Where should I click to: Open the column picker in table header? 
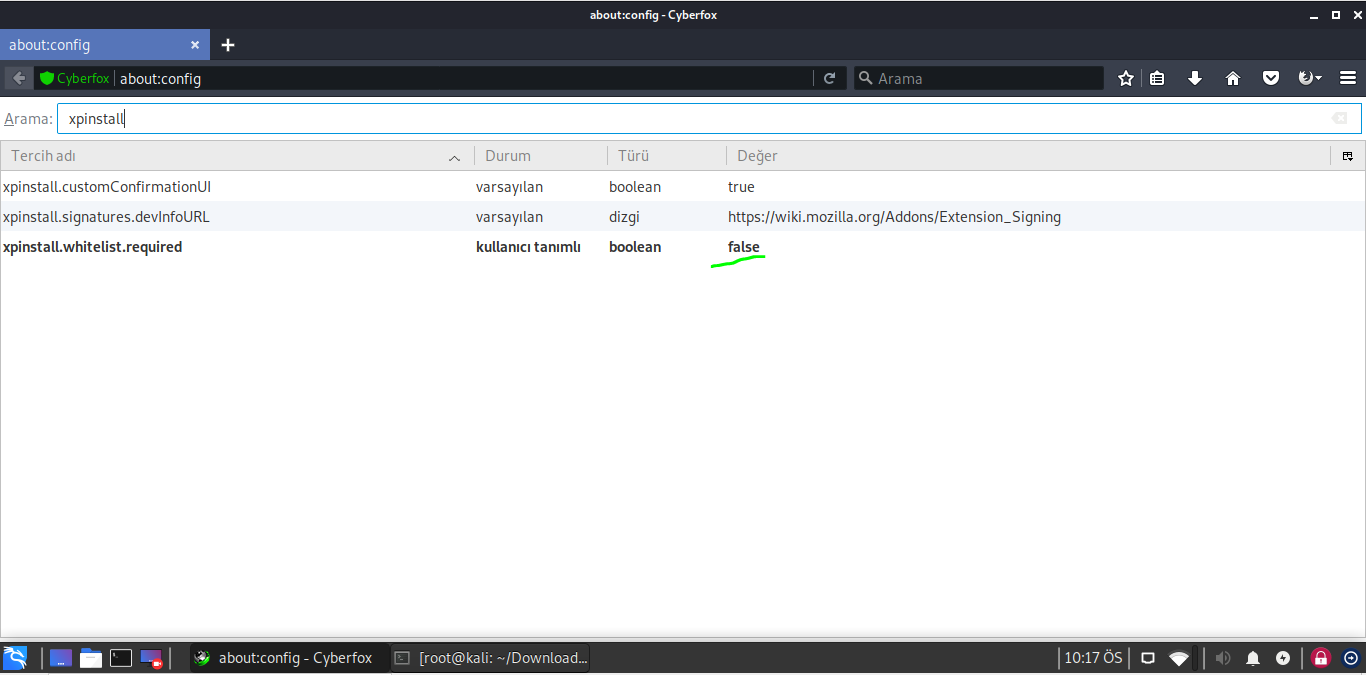pyautogui.click(x=1347, y=156)
